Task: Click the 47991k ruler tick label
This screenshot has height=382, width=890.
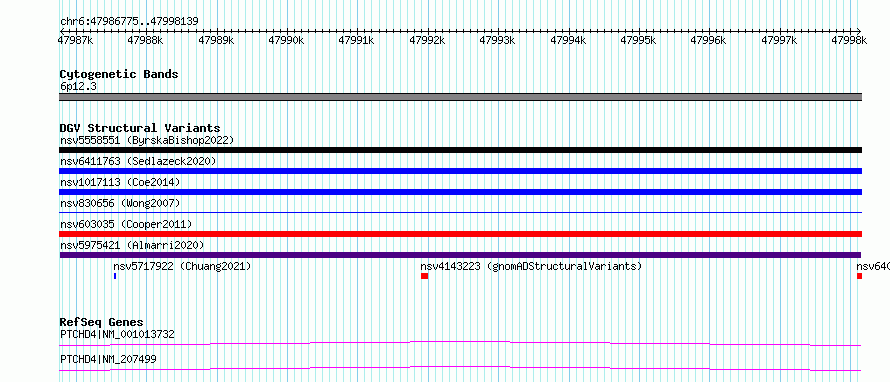Action: [x=356, y=40]
